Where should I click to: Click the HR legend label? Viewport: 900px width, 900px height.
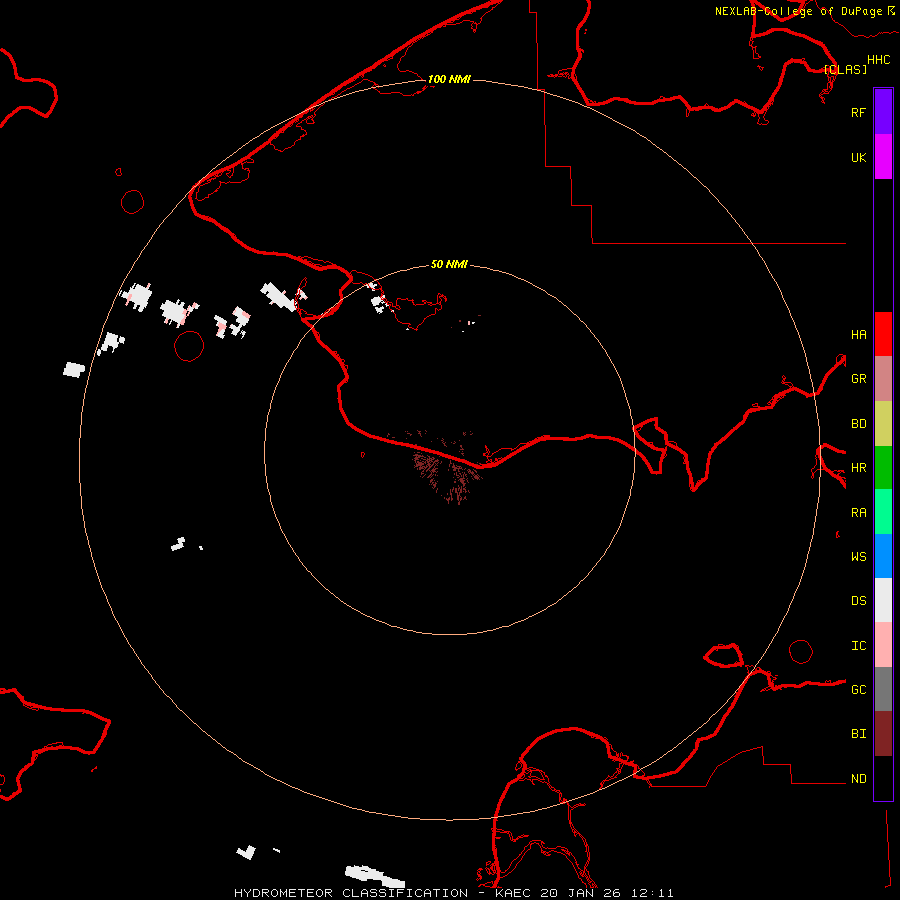pyautogui.click(x=858, y=467)
